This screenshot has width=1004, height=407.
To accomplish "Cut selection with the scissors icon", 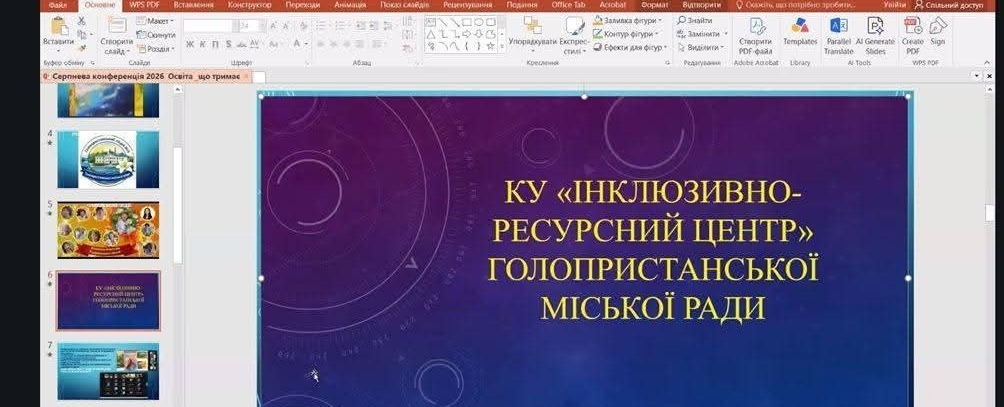I will click(81, 21).
